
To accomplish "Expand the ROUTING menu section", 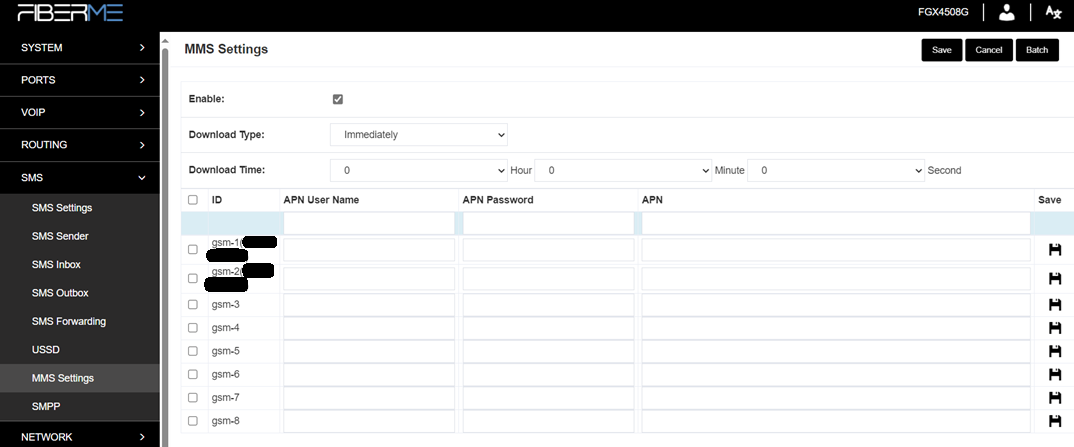I will (x=79, y=145).
